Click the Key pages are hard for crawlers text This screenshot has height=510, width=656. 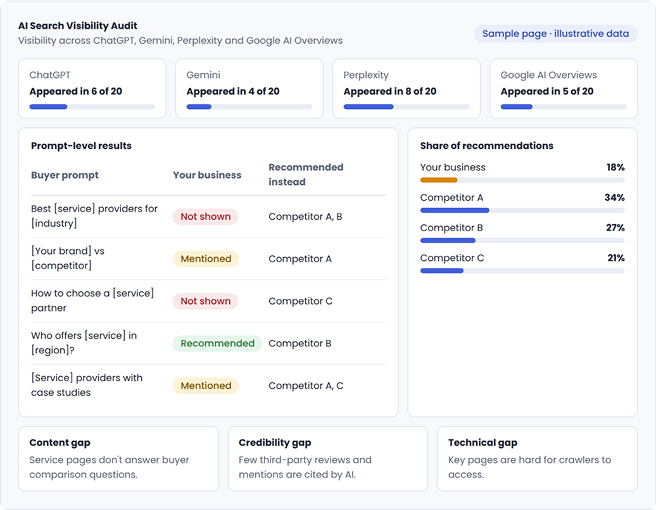(x=530, y=467)
